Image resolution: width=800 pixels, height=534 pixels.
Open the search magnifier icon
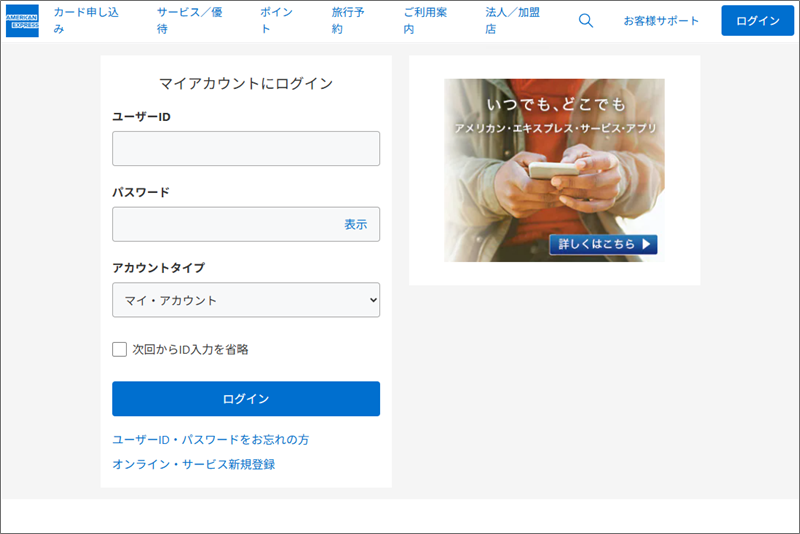586,21
